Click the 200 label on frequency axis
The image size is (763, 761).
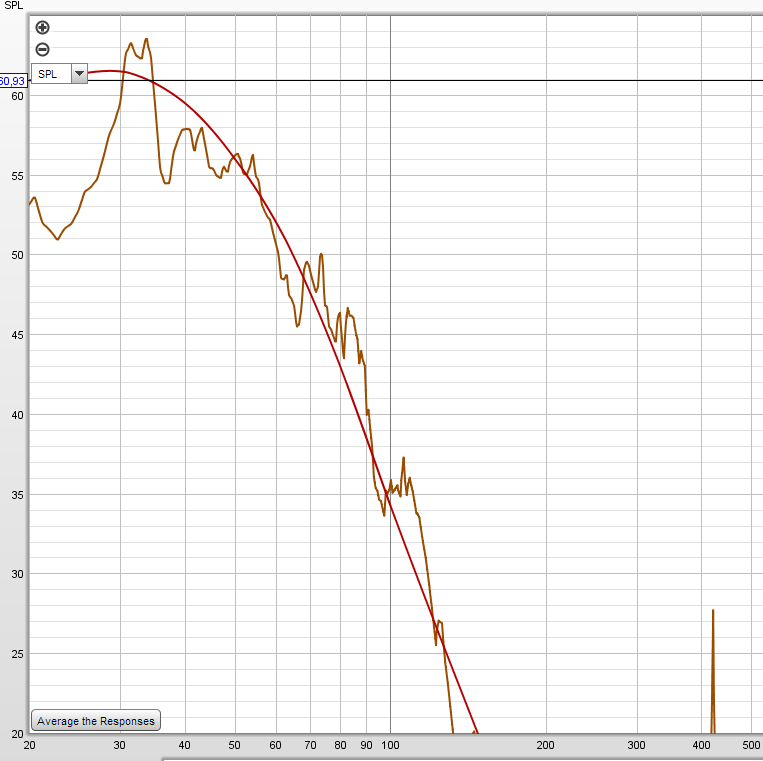(545, 745)
